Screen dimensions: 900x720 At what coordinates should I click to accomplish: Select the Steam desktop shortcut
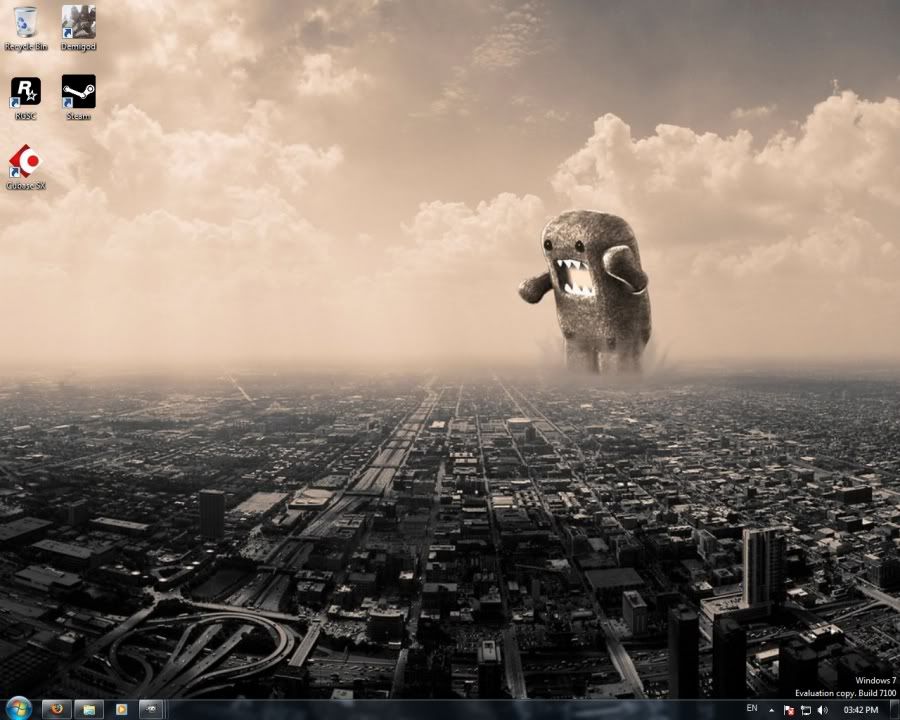pyautogui.click(x=78, y=93)
